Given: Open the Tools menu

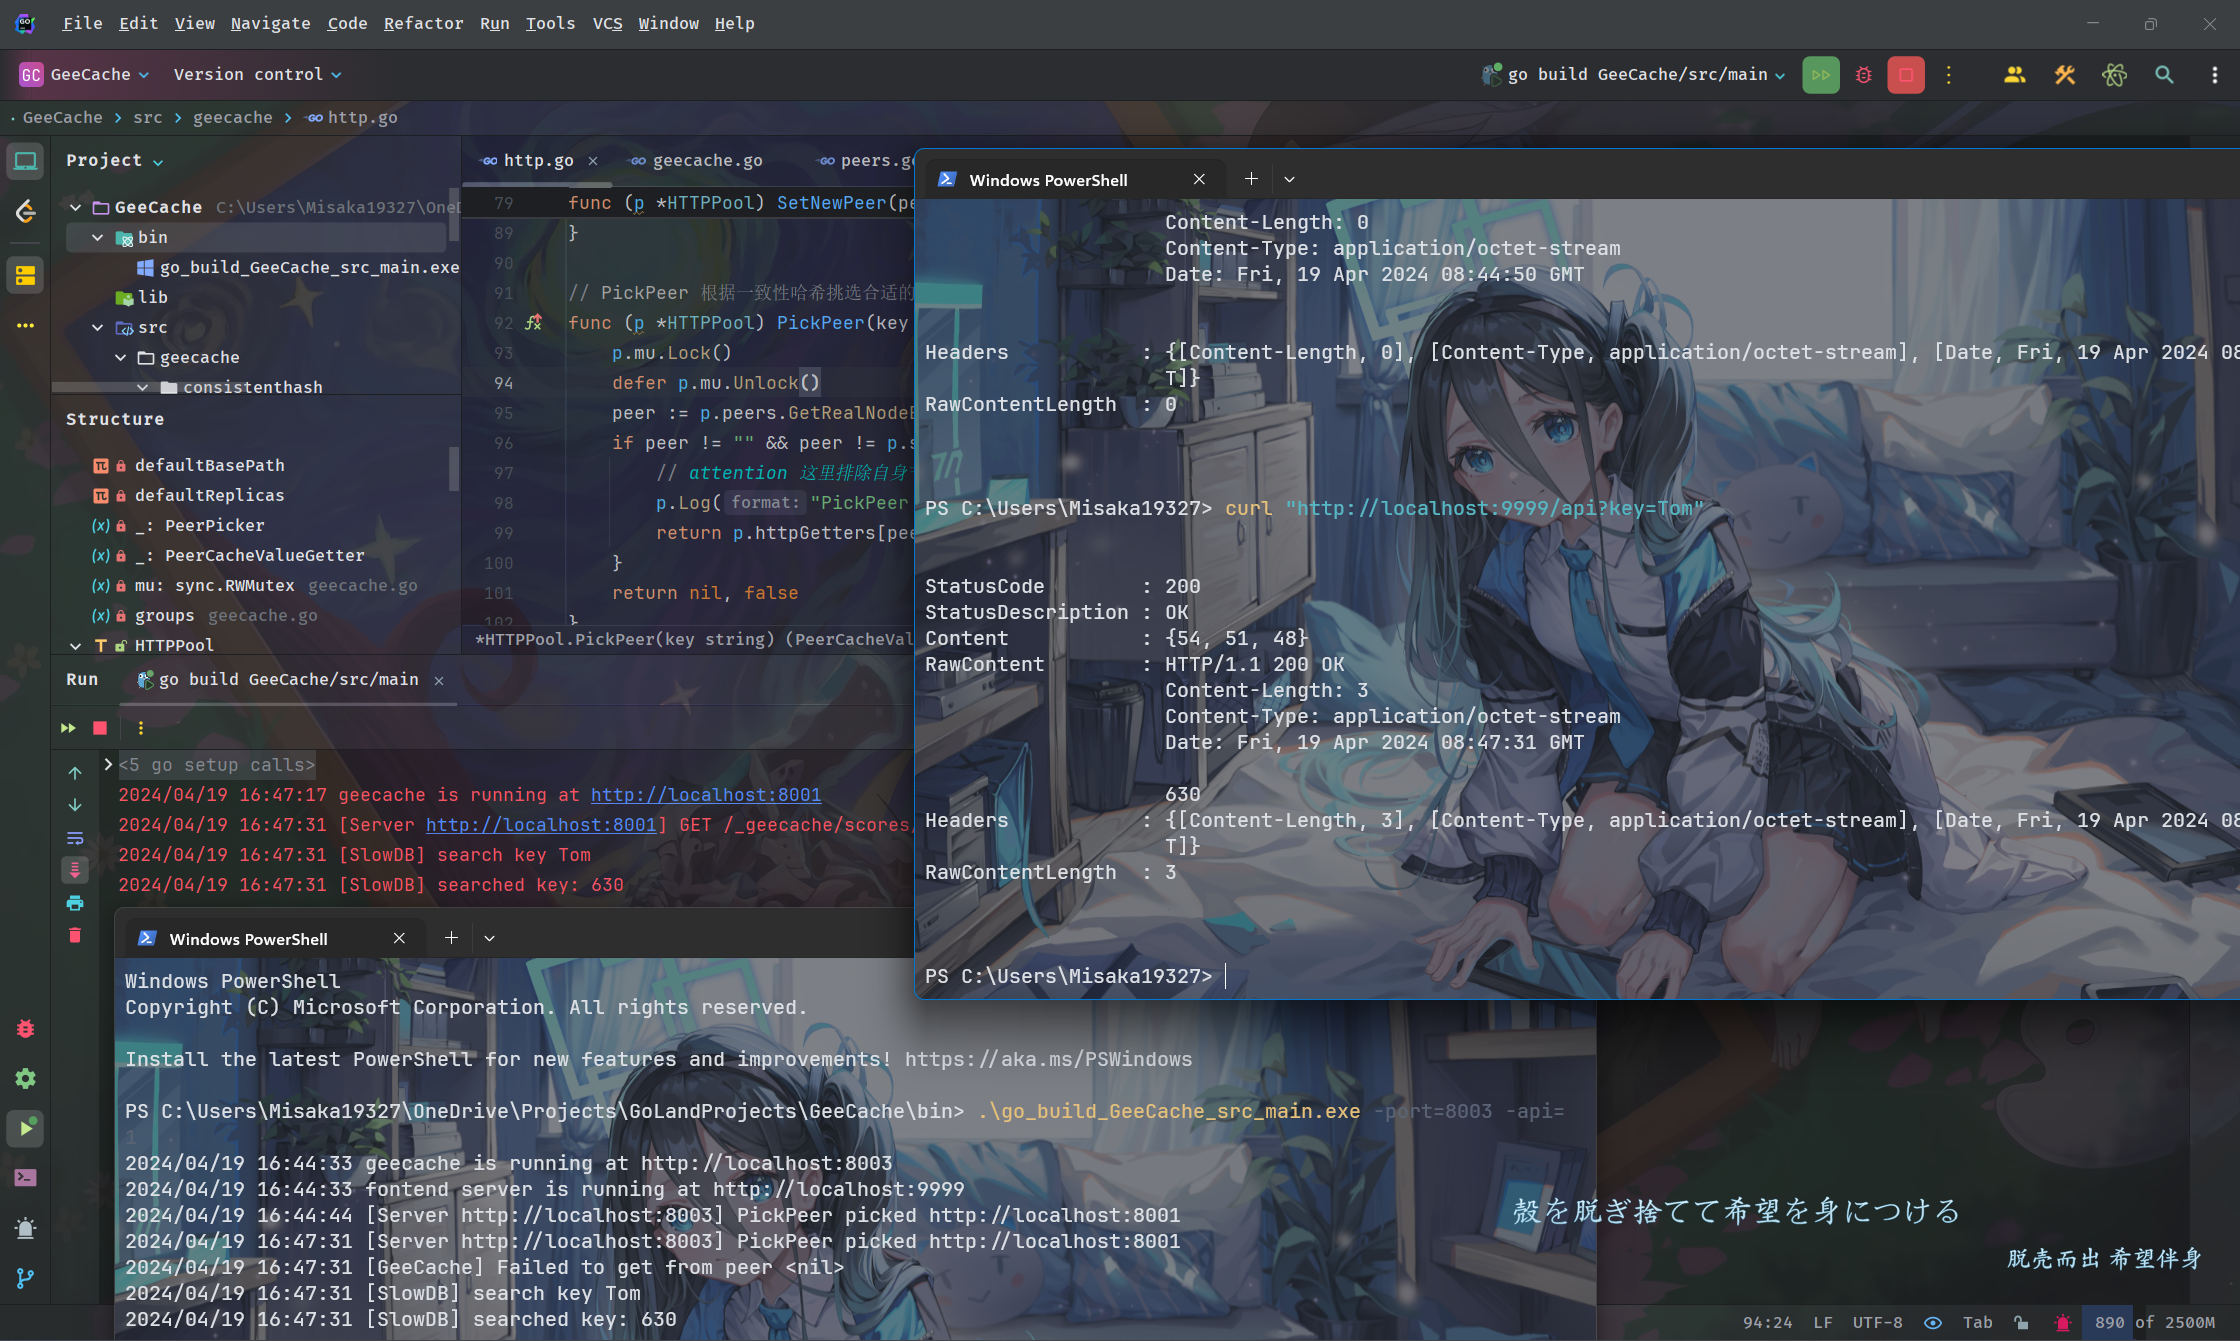Looking at the screenshot, I should click(550, 23).
